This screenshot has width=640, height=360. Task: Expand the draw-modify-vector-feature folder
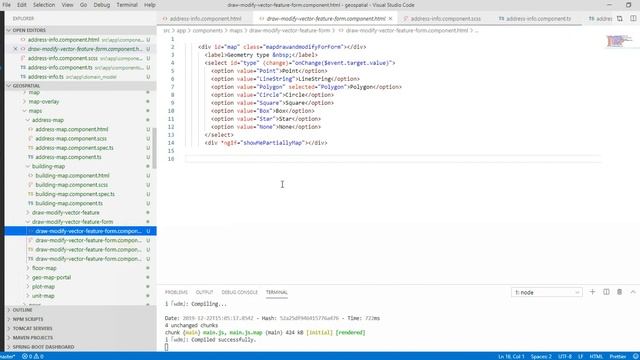(65, 213)
